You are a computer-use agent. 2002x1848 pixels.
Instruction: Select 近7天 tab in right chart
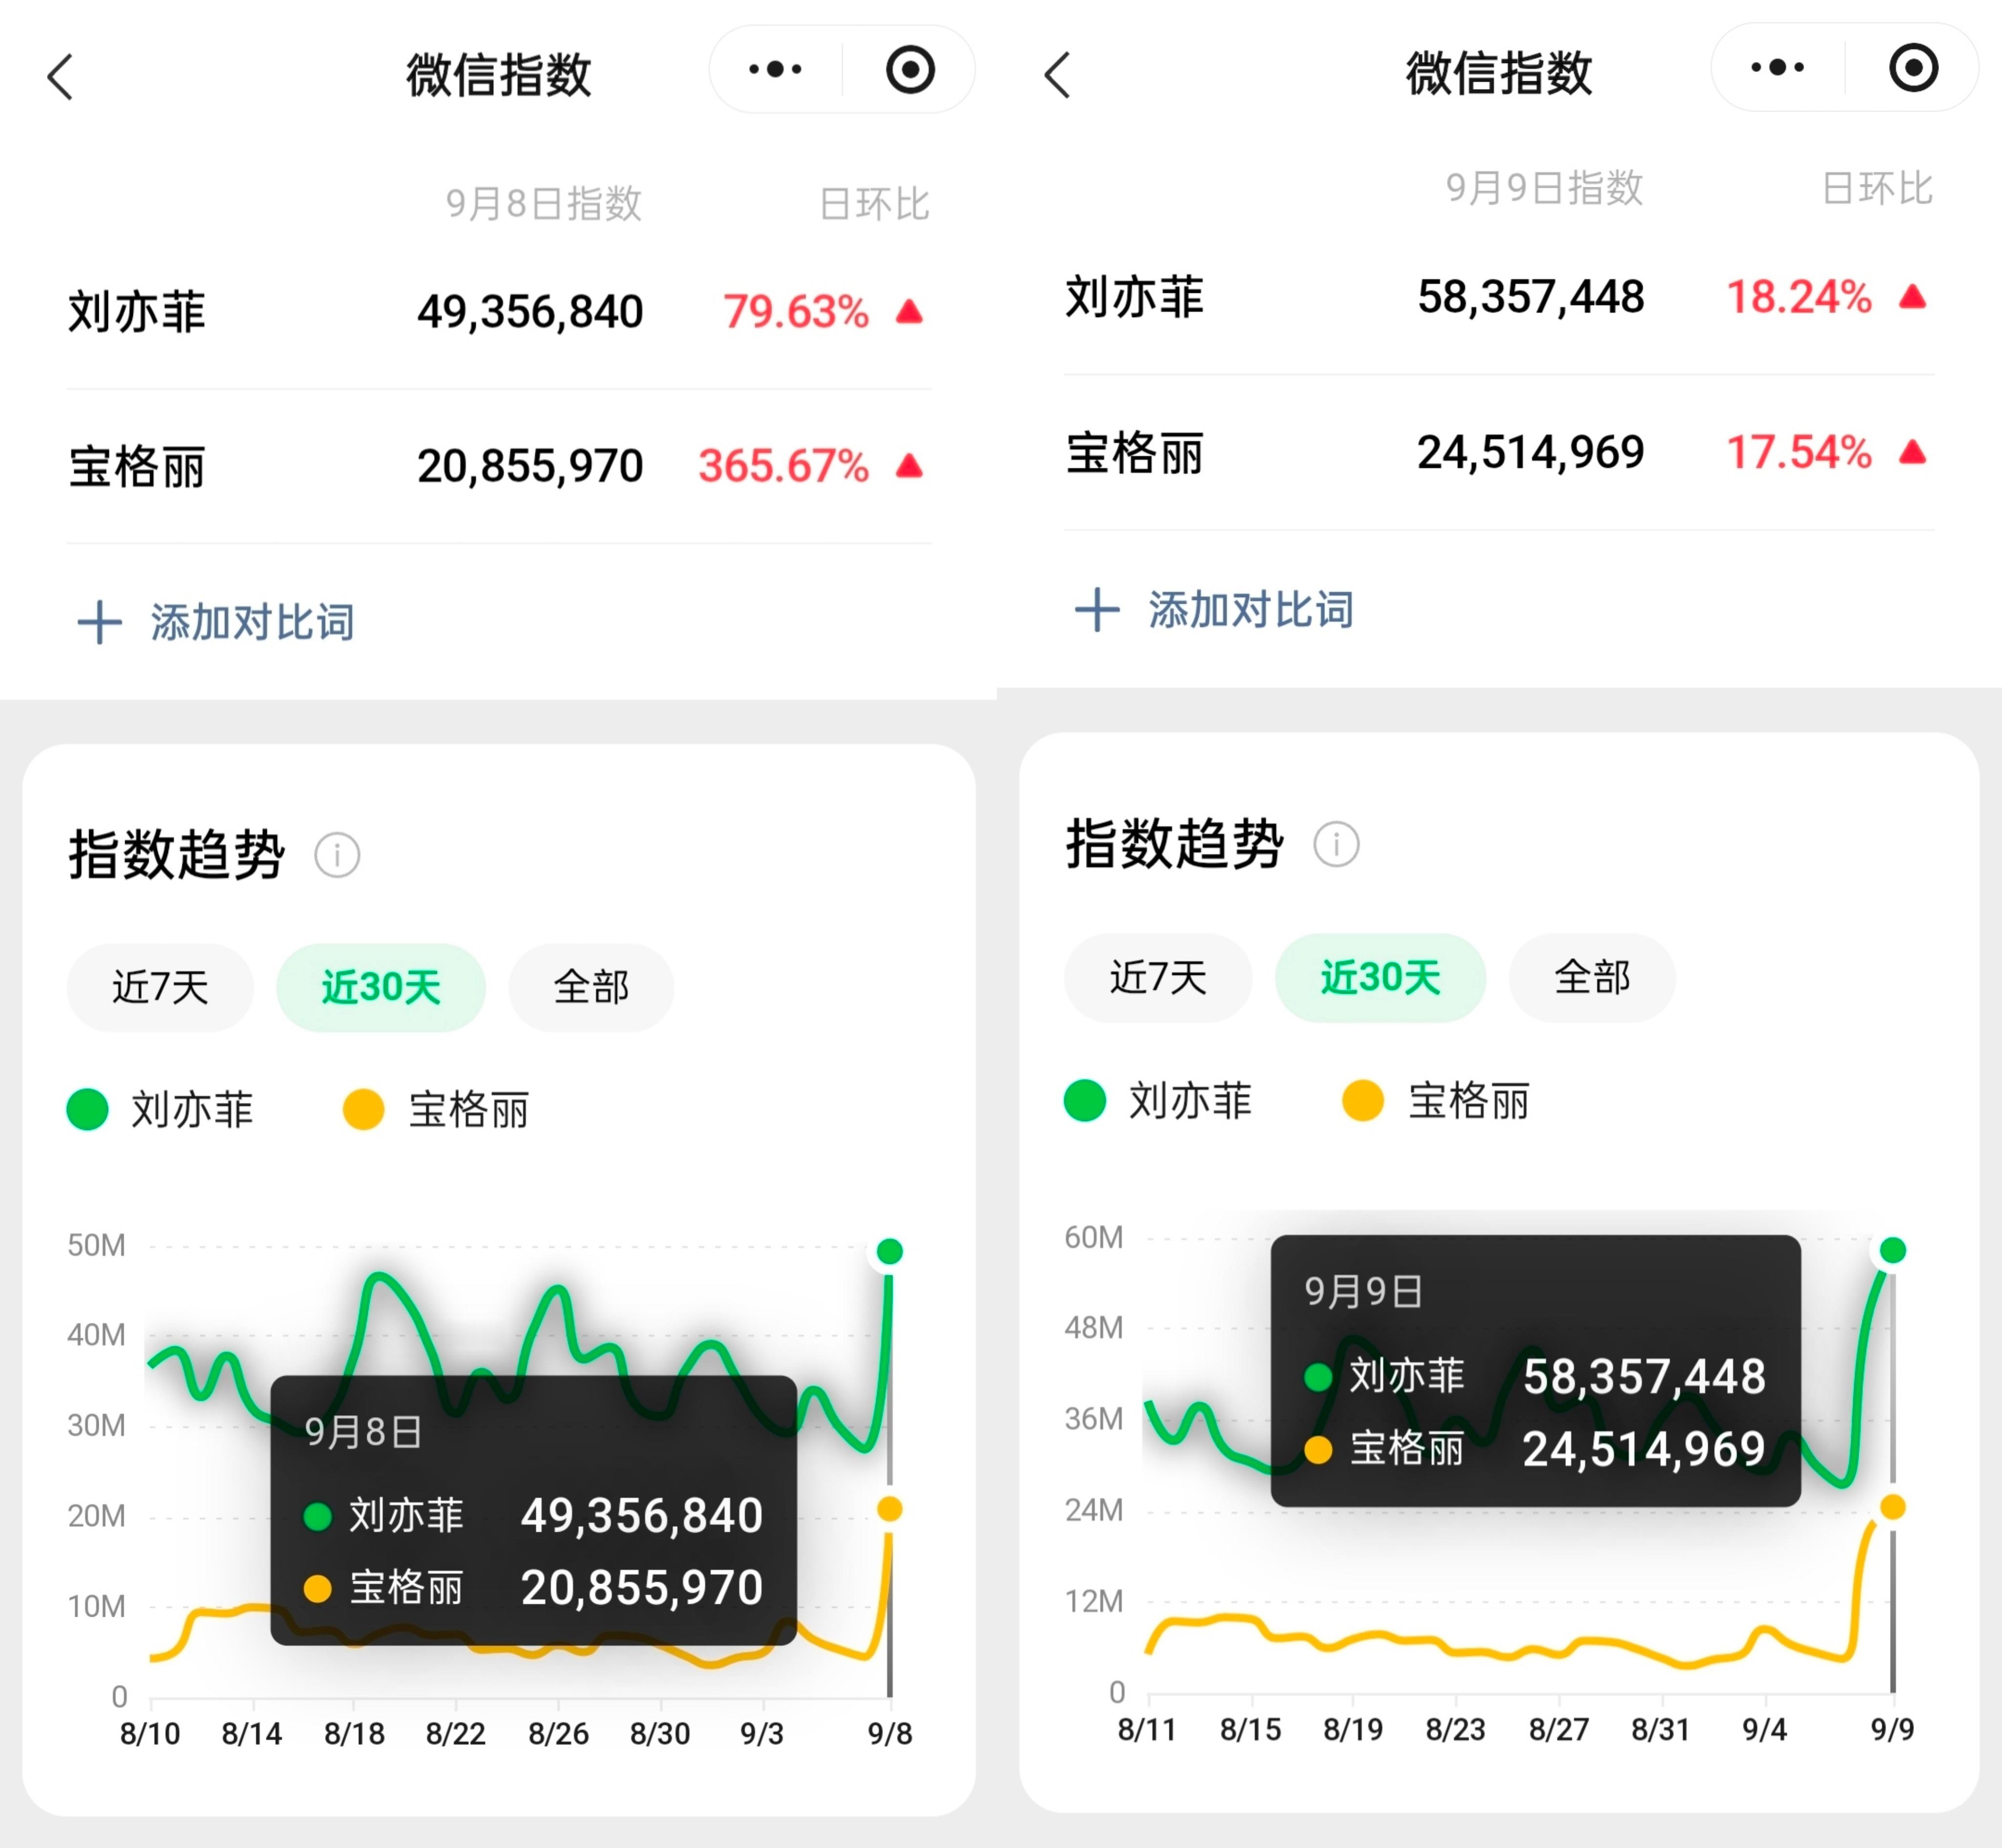click(x=1158, y=977)
